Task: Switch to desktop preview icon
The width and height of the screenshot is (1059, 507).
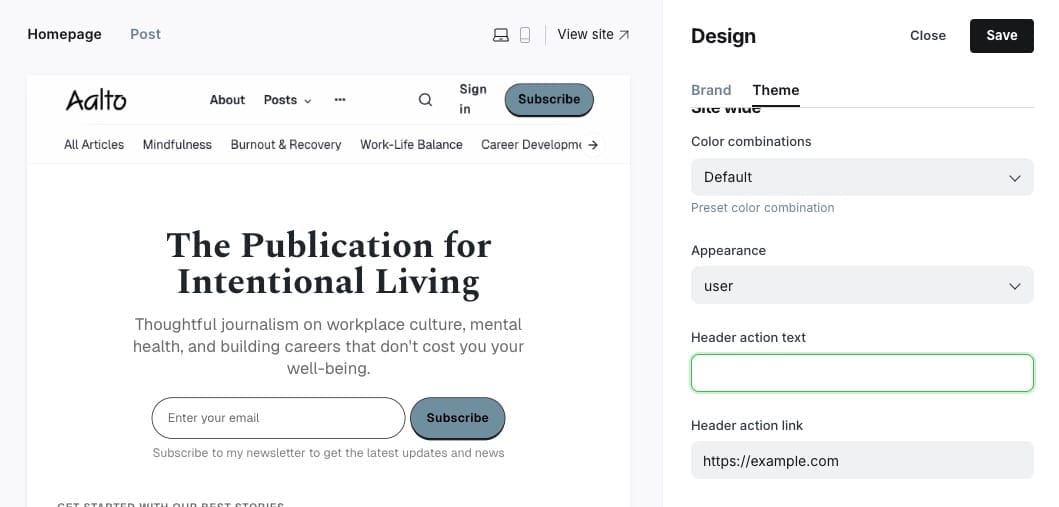Action: click(x=501, y=35)
